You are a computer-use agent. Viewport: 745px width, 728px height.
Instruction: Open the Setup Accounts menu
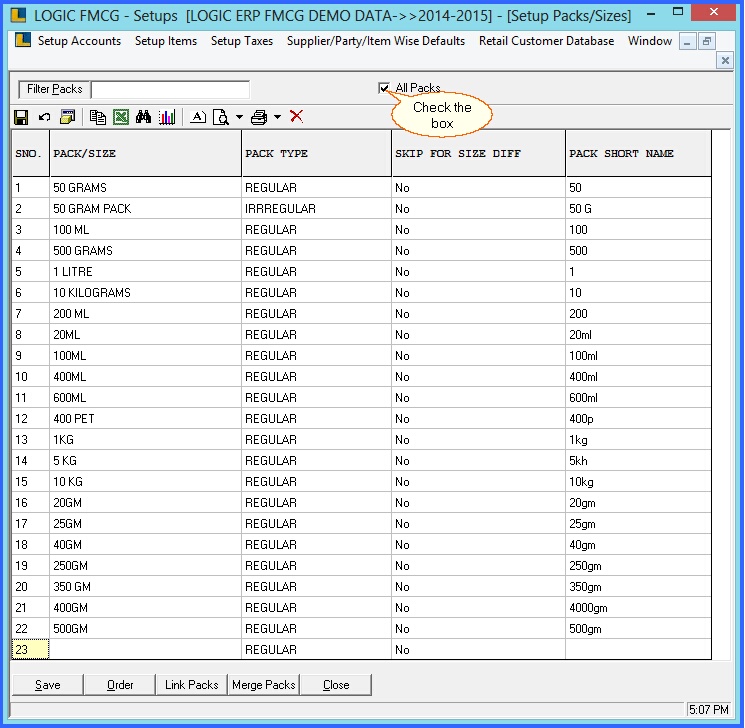pos(79,41)
